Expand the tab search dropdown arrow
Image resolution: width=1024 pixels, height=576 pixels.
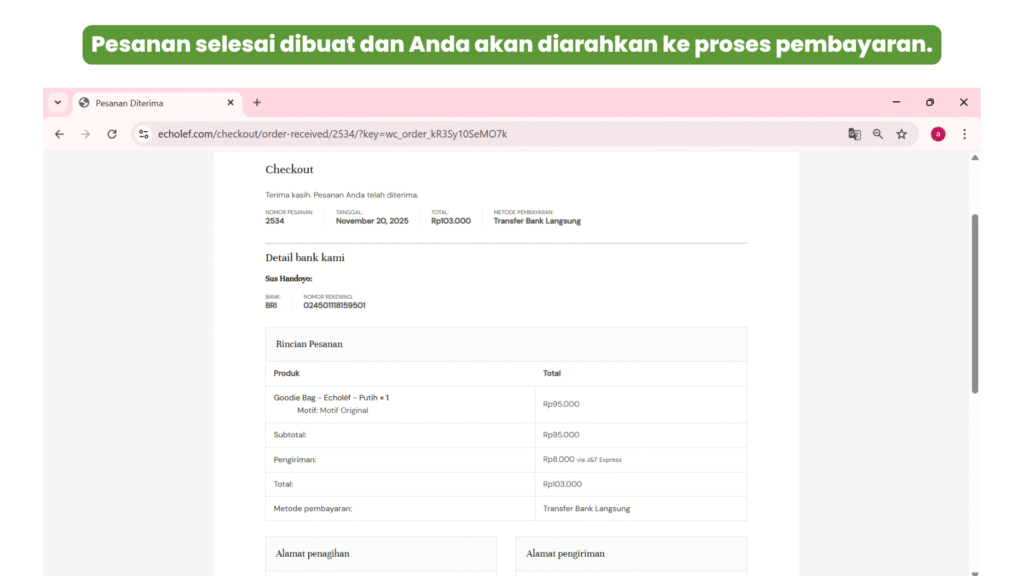pos(57,103)
